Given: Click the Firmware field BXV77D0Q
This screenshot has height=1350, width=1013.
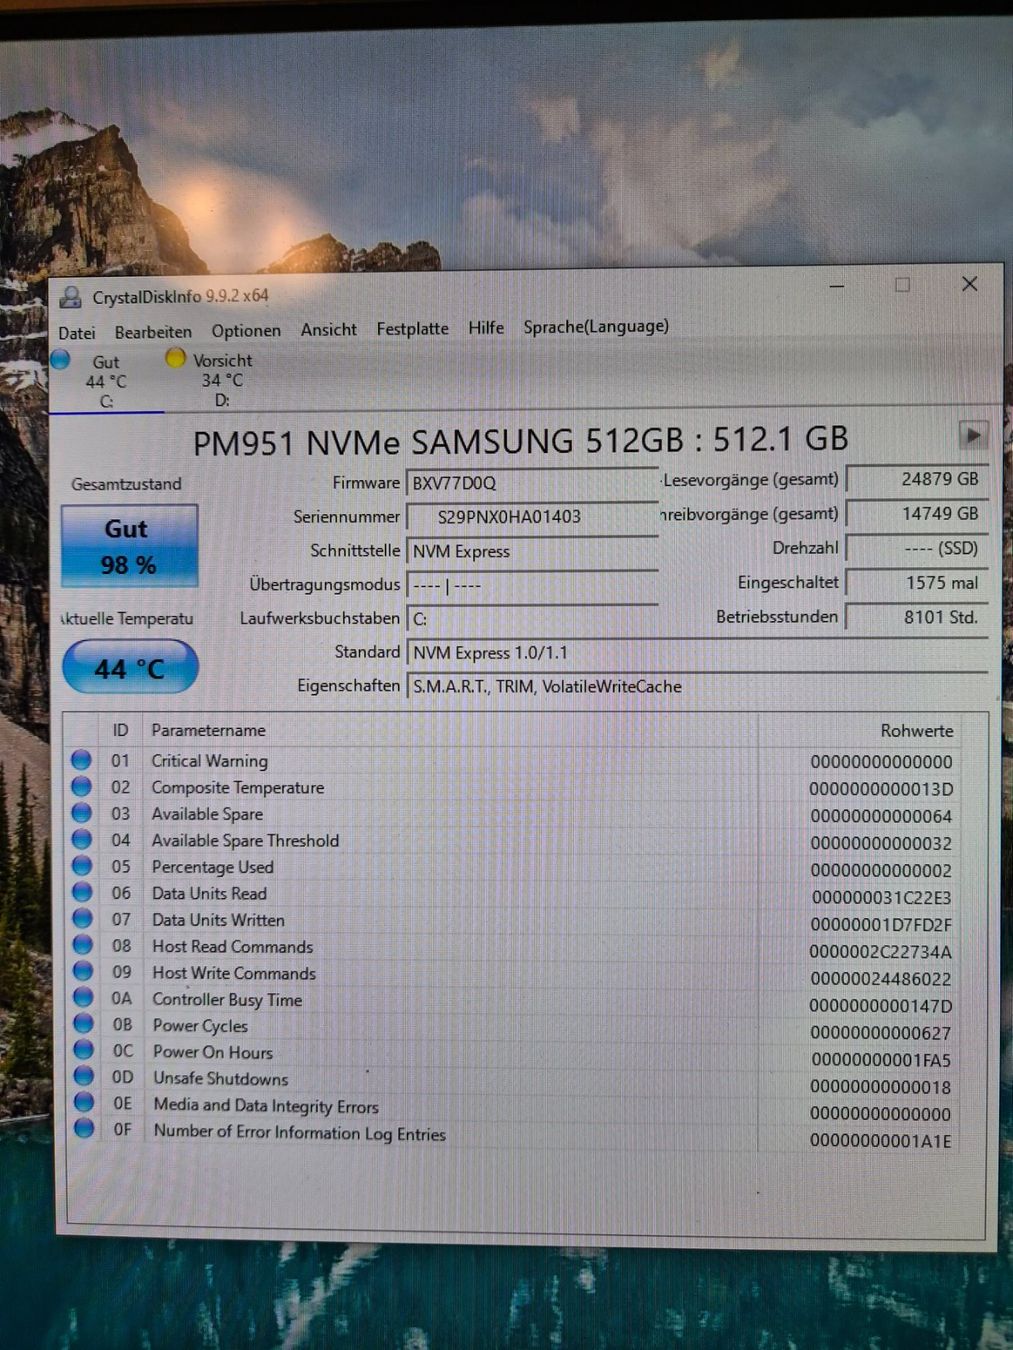Looking at the screenshot, I should coord(531,483).
